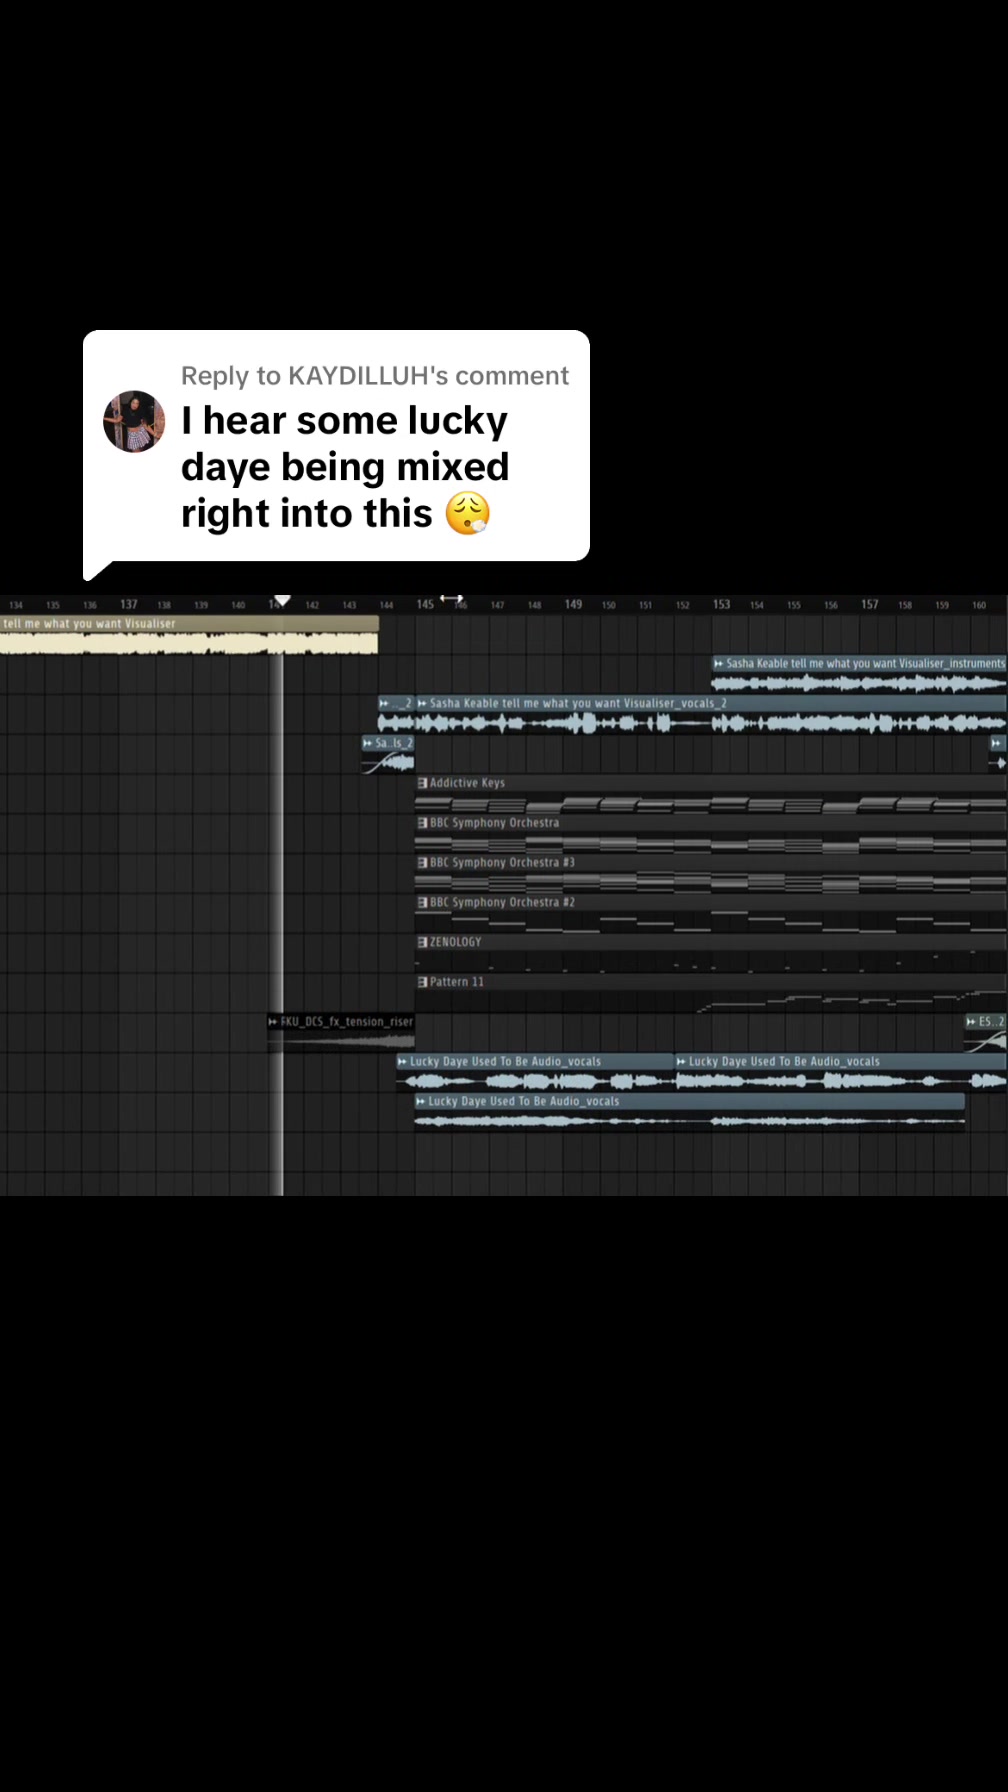Click the ES..2 clip waveform curve
Image resolution: width=1008 pixels, height=1792 pixels.
tap(985, 1042)
